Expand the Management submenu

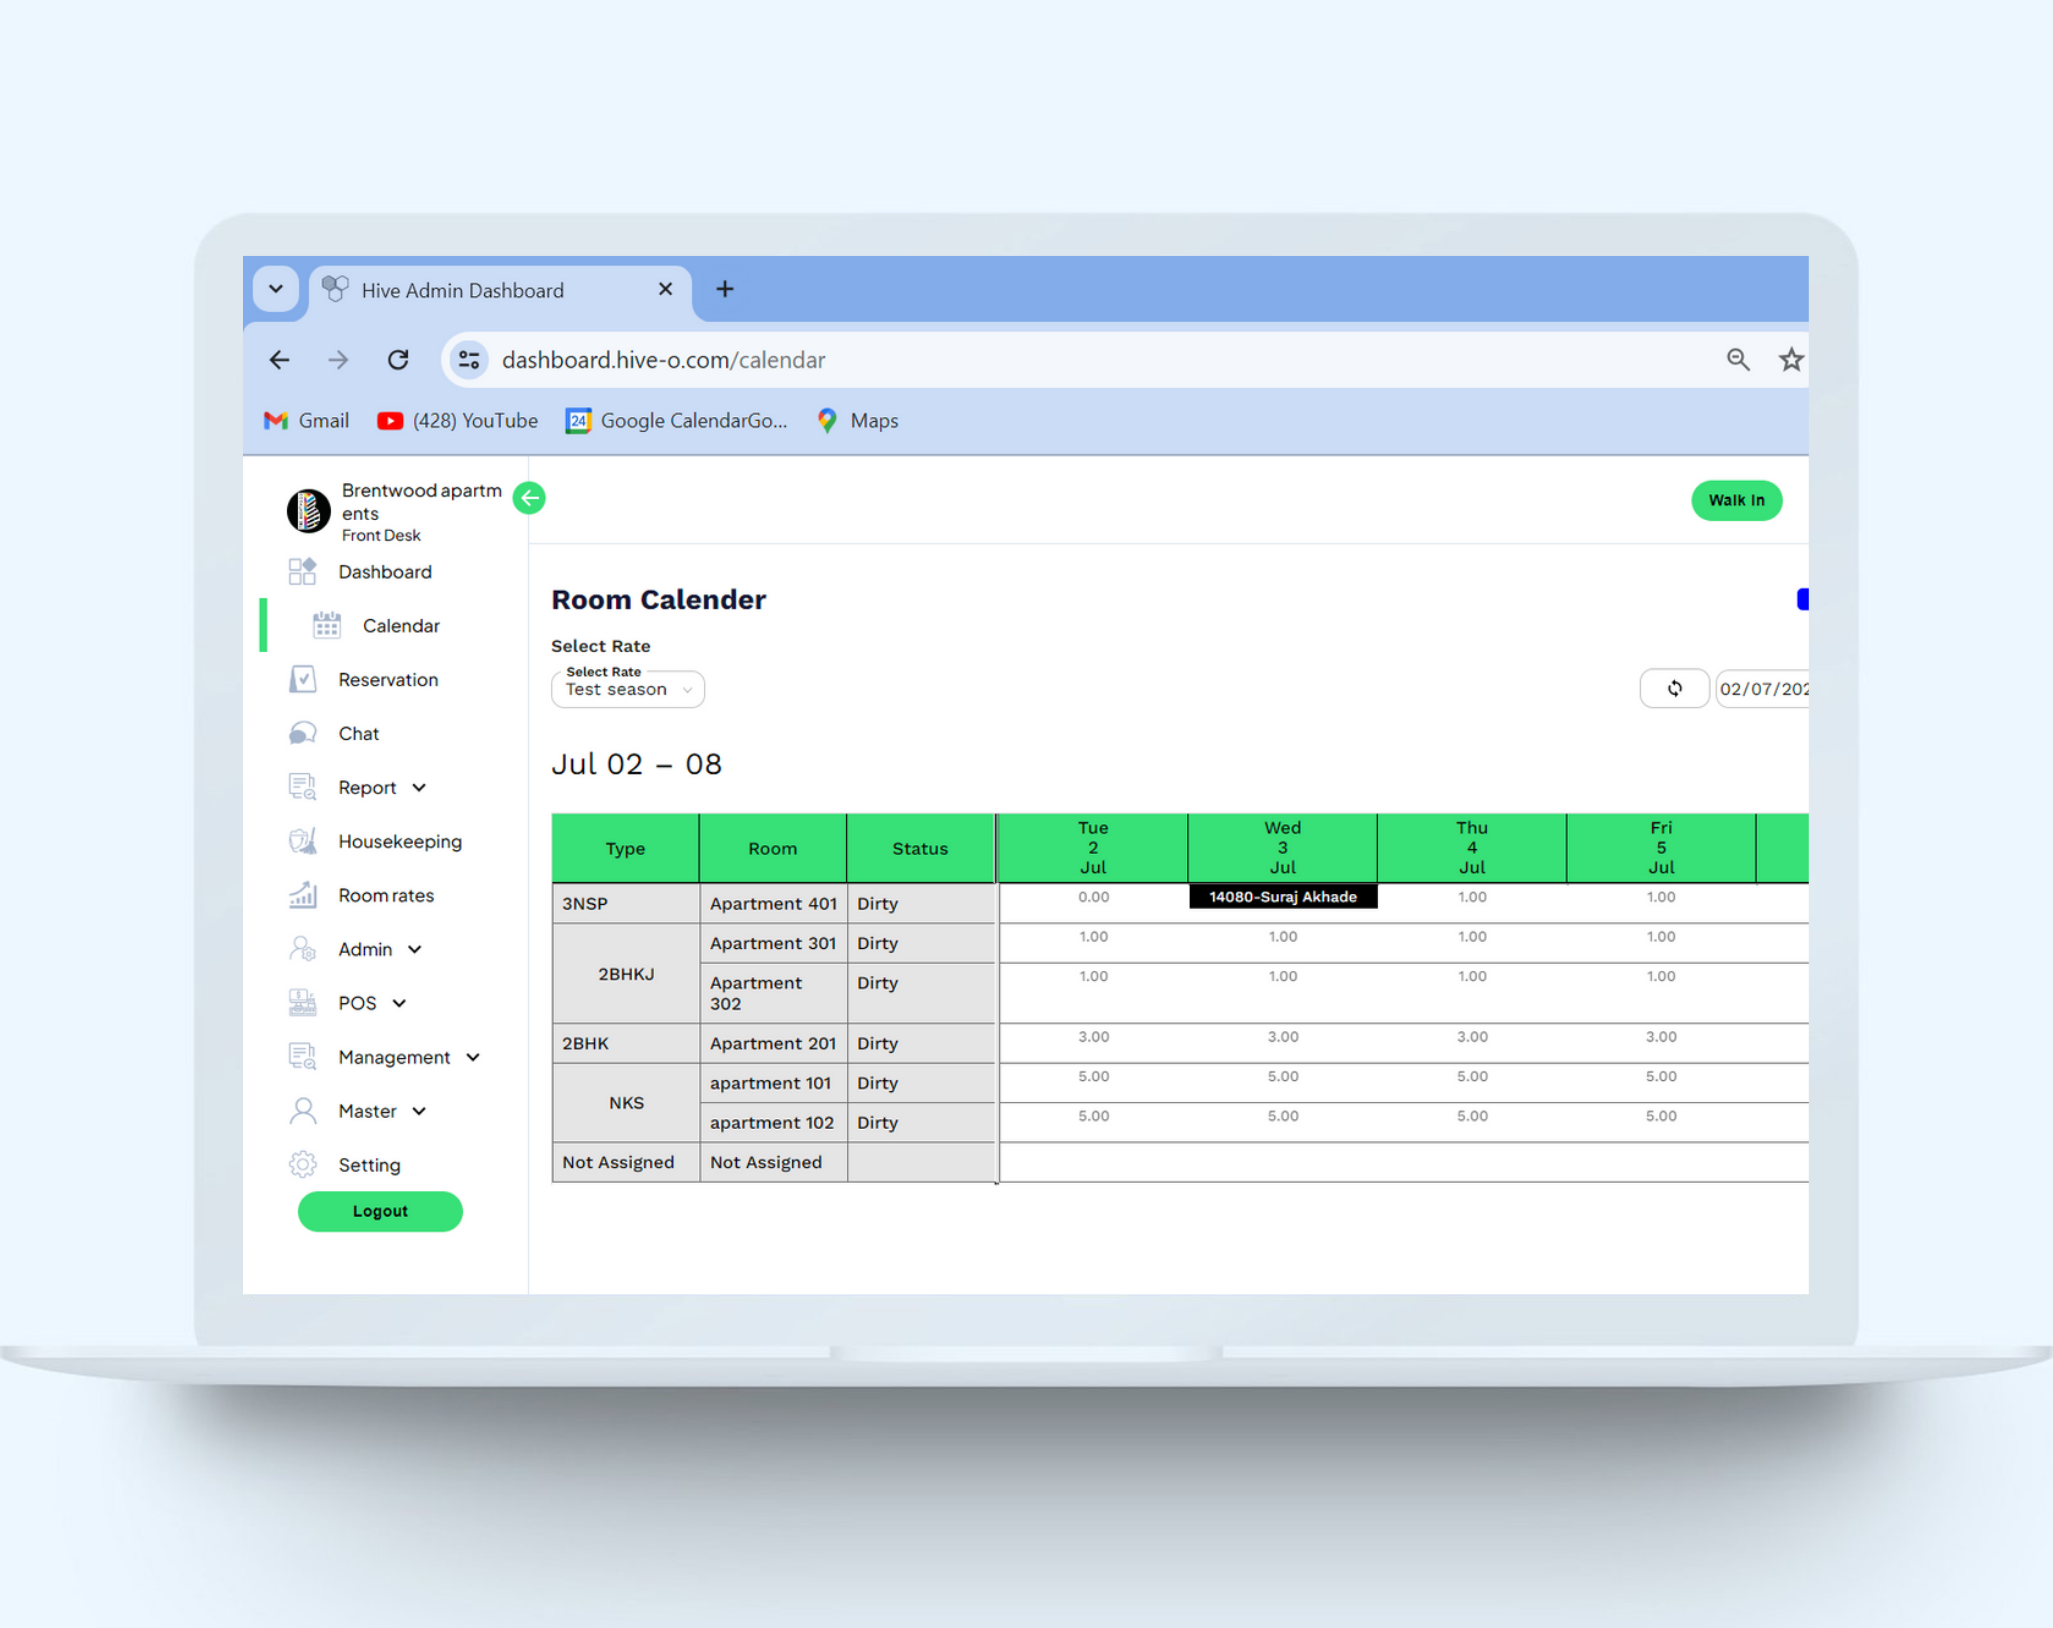click(473, 1057)
